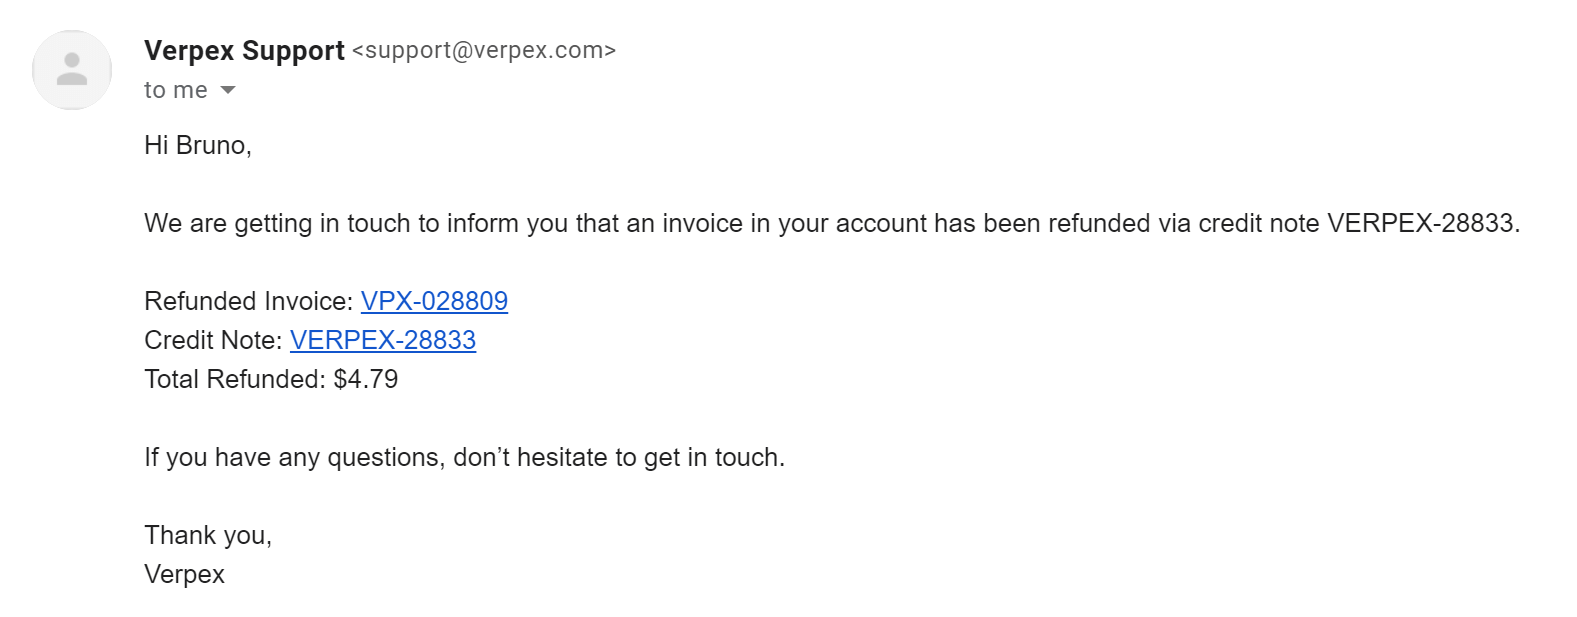Click the "Hi Bruno," greeting line
The image size is (1577, 617).
coord(198,145)
